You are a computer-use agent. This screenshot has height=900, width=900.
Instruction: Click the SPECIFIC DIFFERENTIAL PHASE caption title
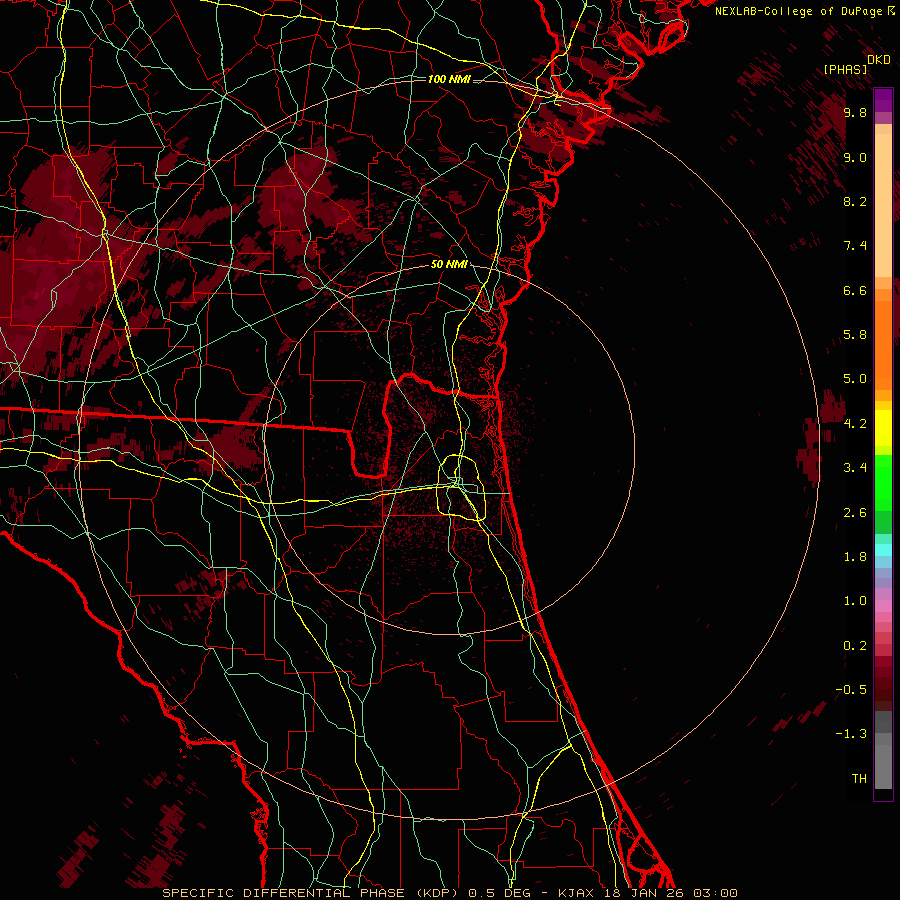[285, 893]
